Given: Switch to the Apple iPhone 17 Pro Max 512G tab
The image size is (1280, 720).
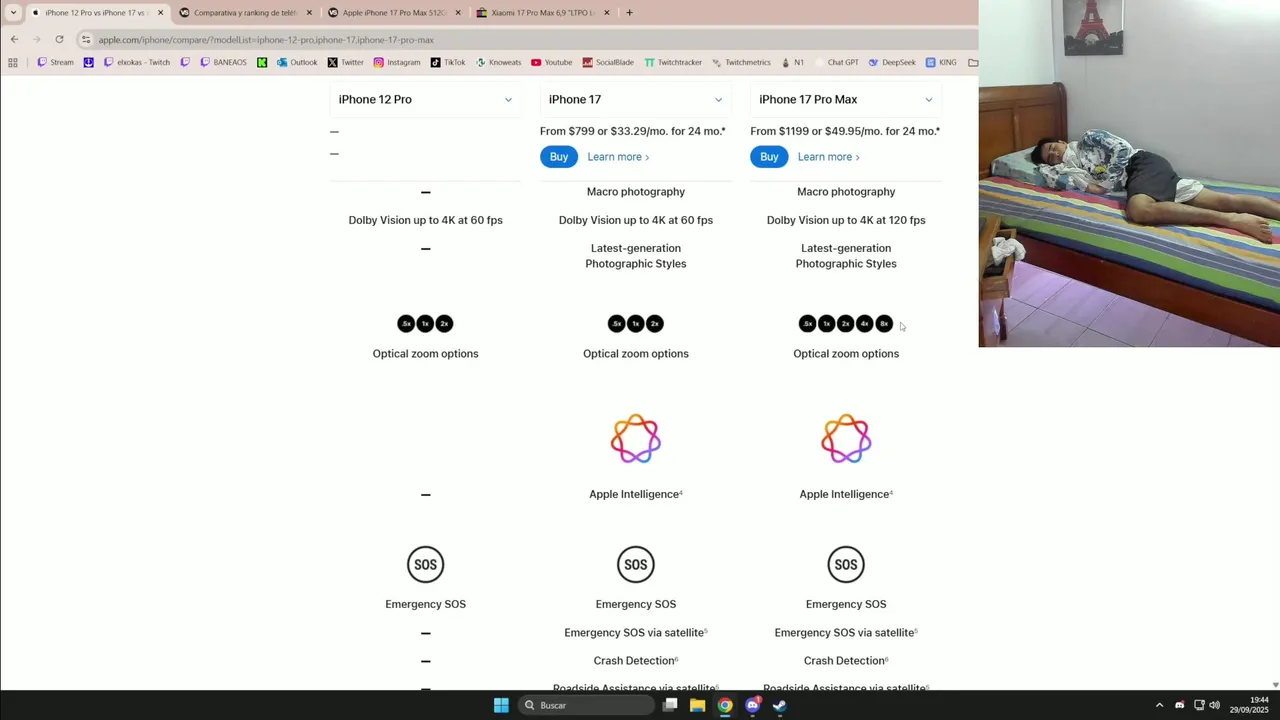Looking at the screenshot, I should (x=394, y=13).
